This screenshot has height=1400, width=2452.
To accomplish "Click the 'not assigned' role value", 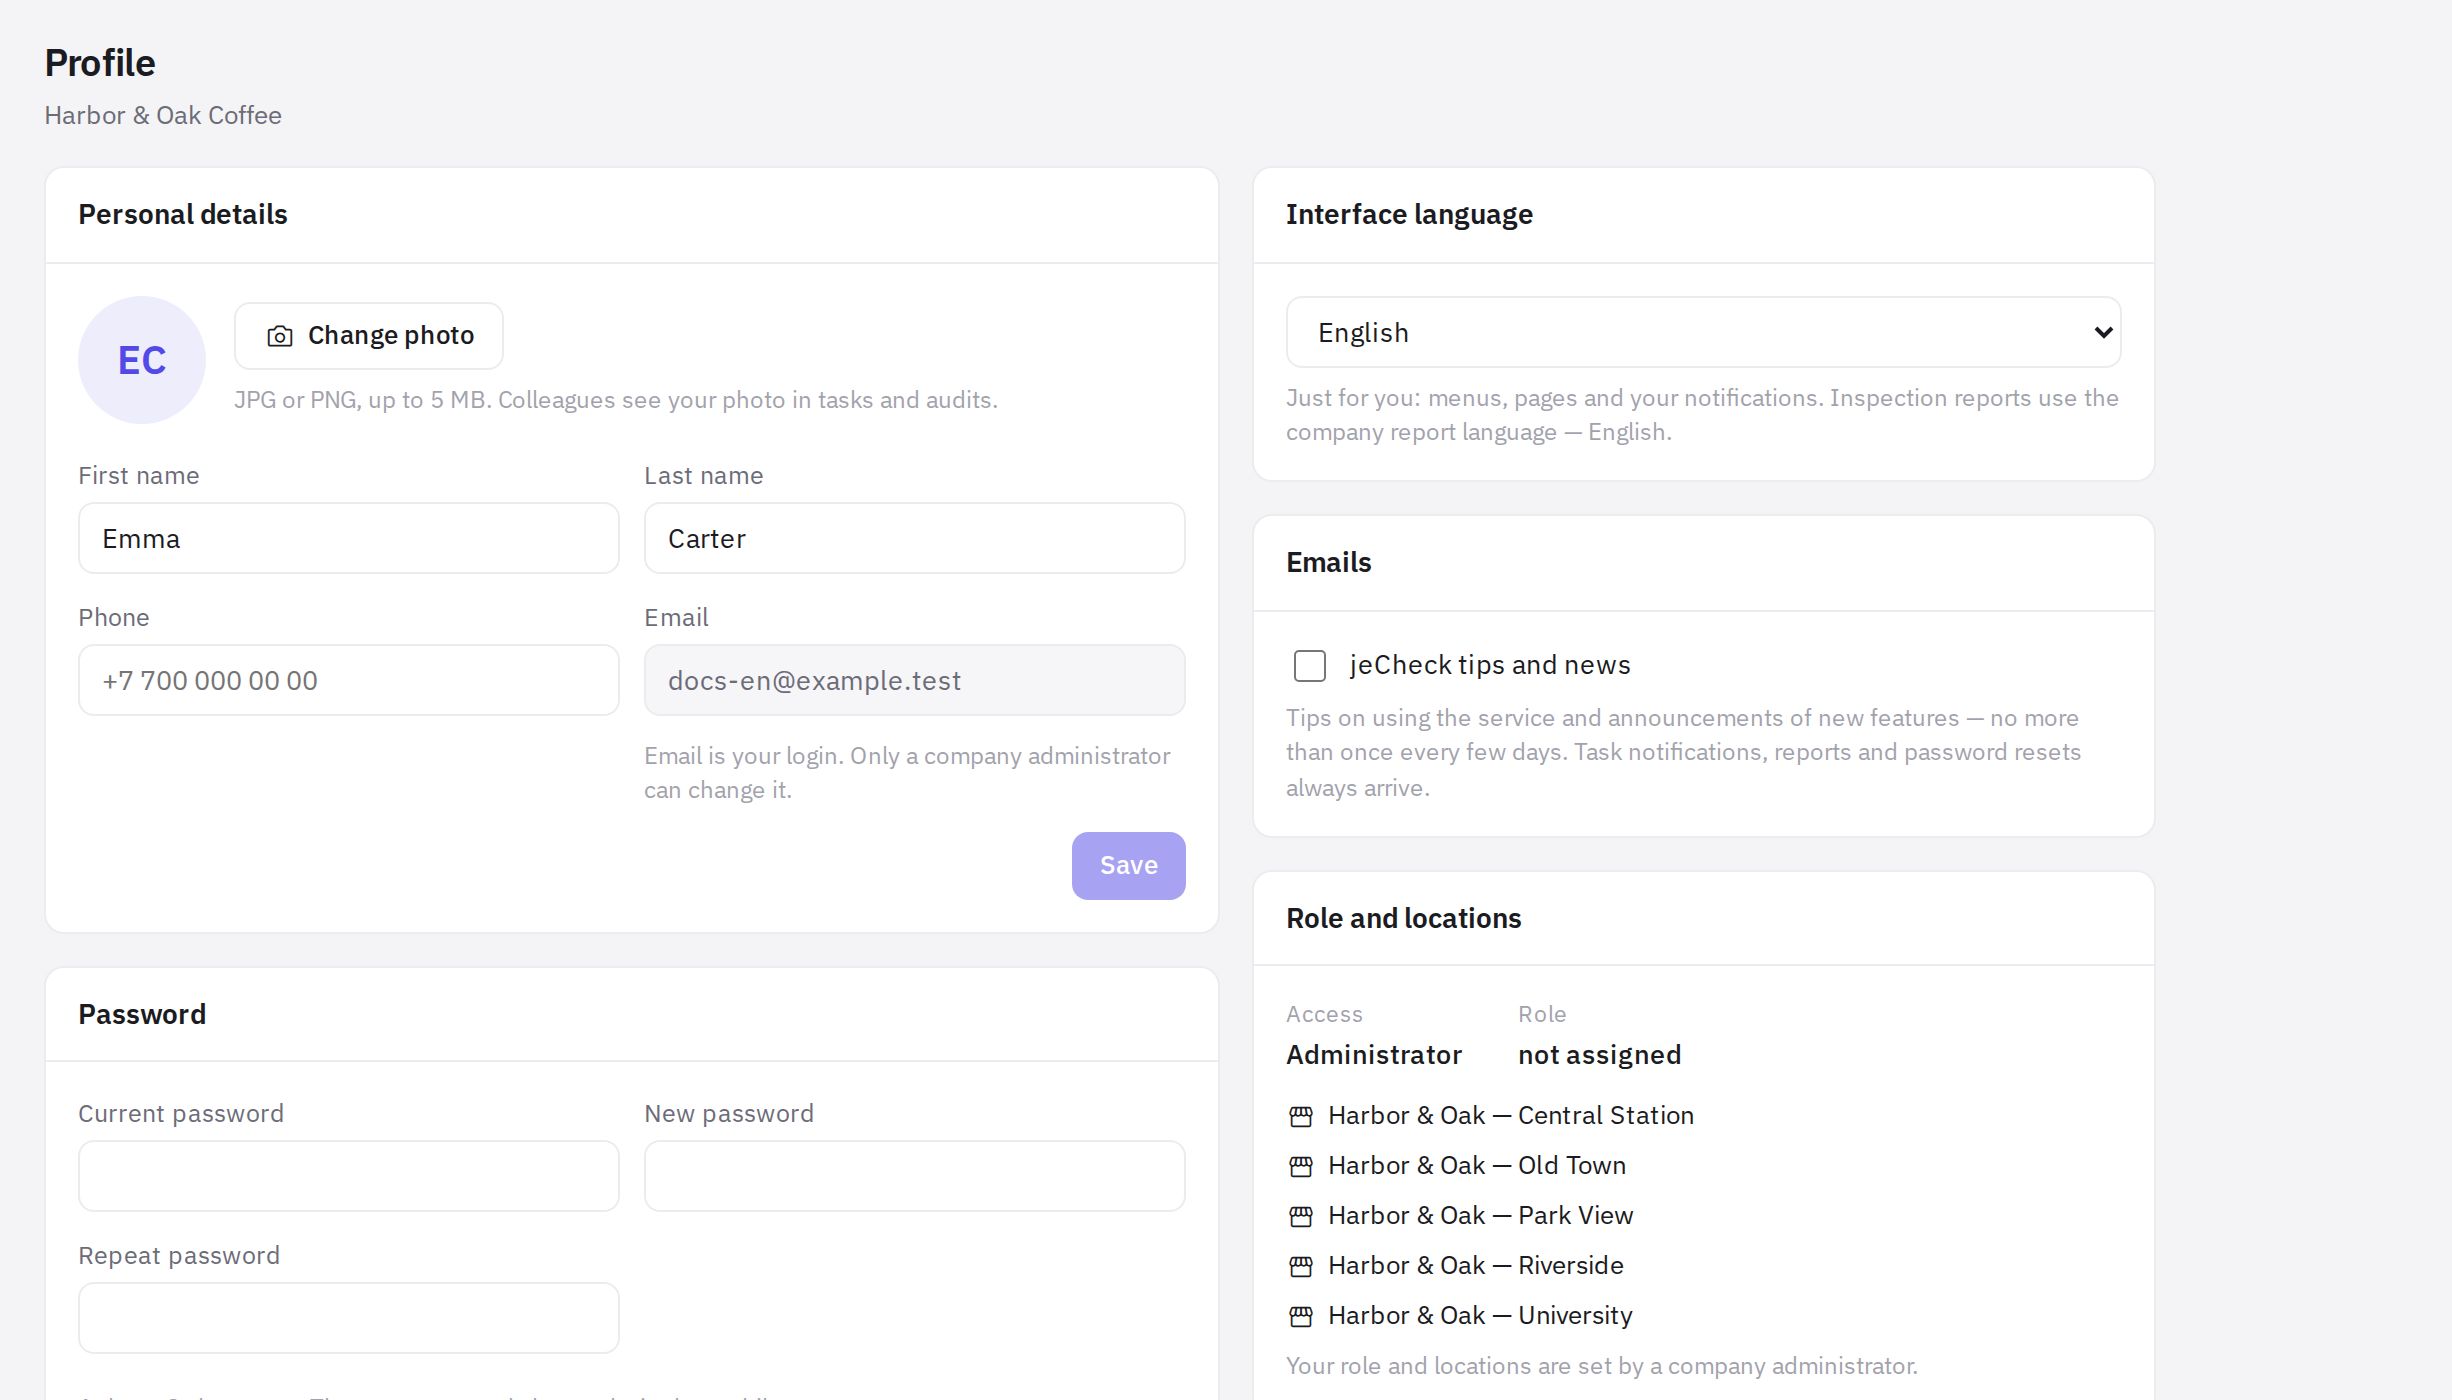I will coord(1599,1055).
